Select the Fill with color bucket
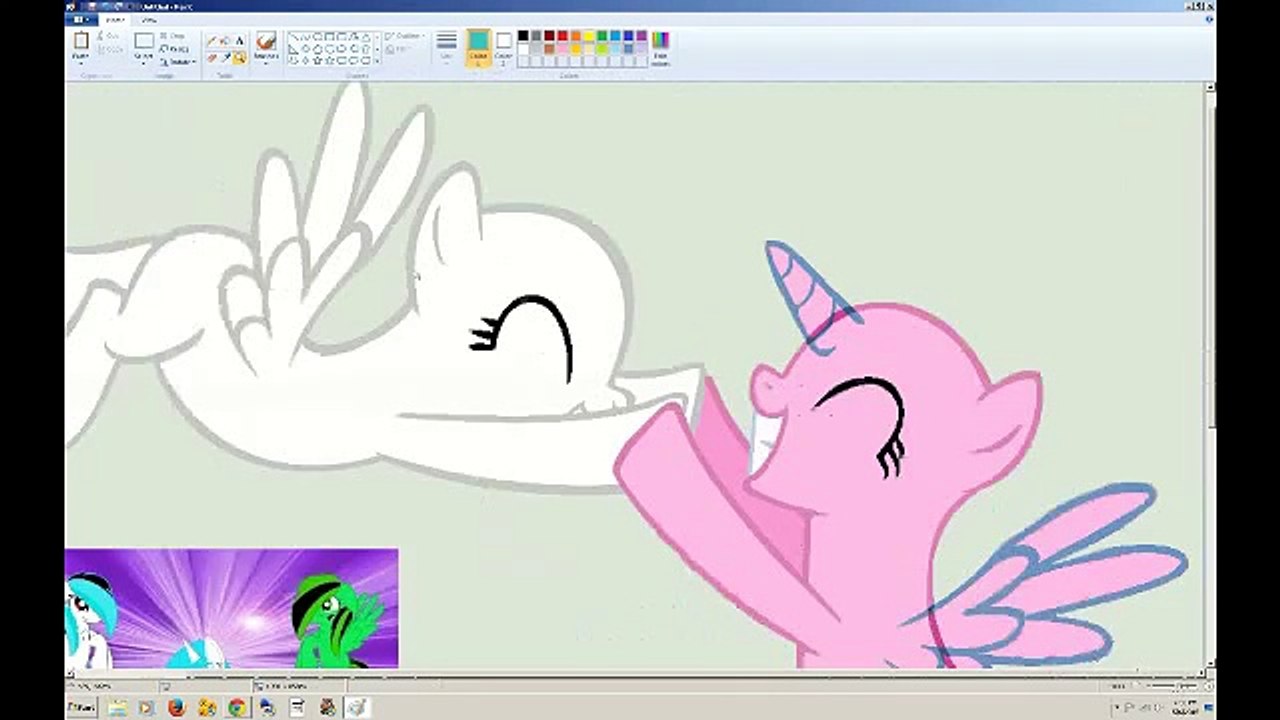The image size is (1280, 720). (x=226, y=41)
